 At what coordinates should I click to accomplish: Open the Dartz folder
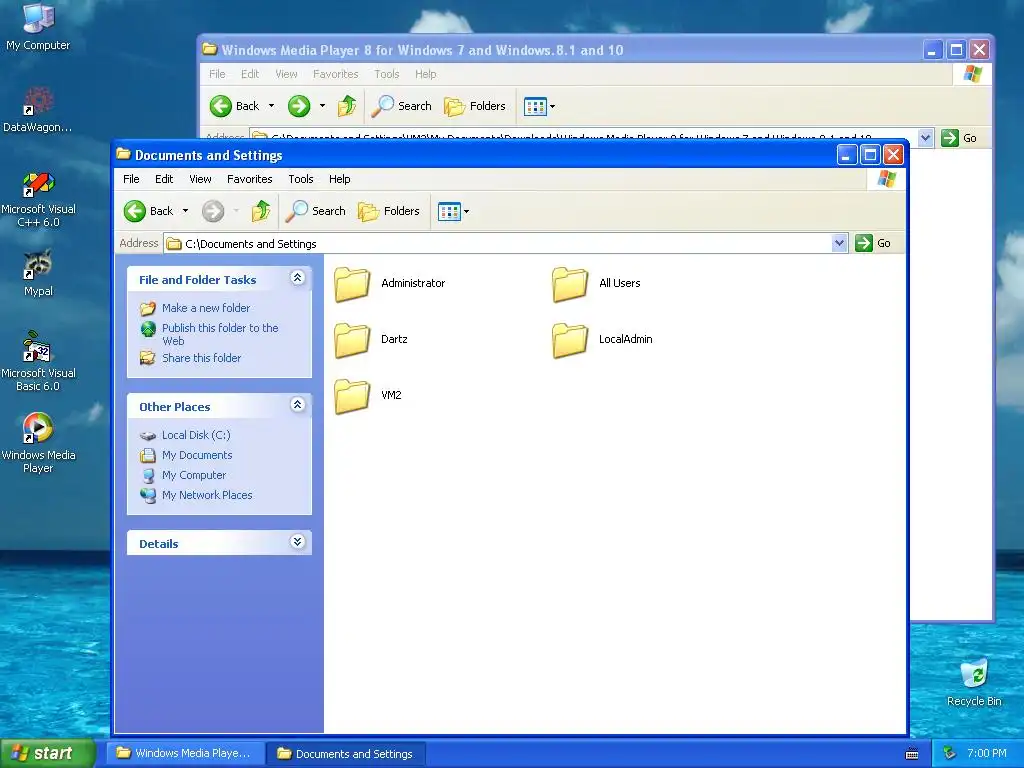tap(371, 340)
